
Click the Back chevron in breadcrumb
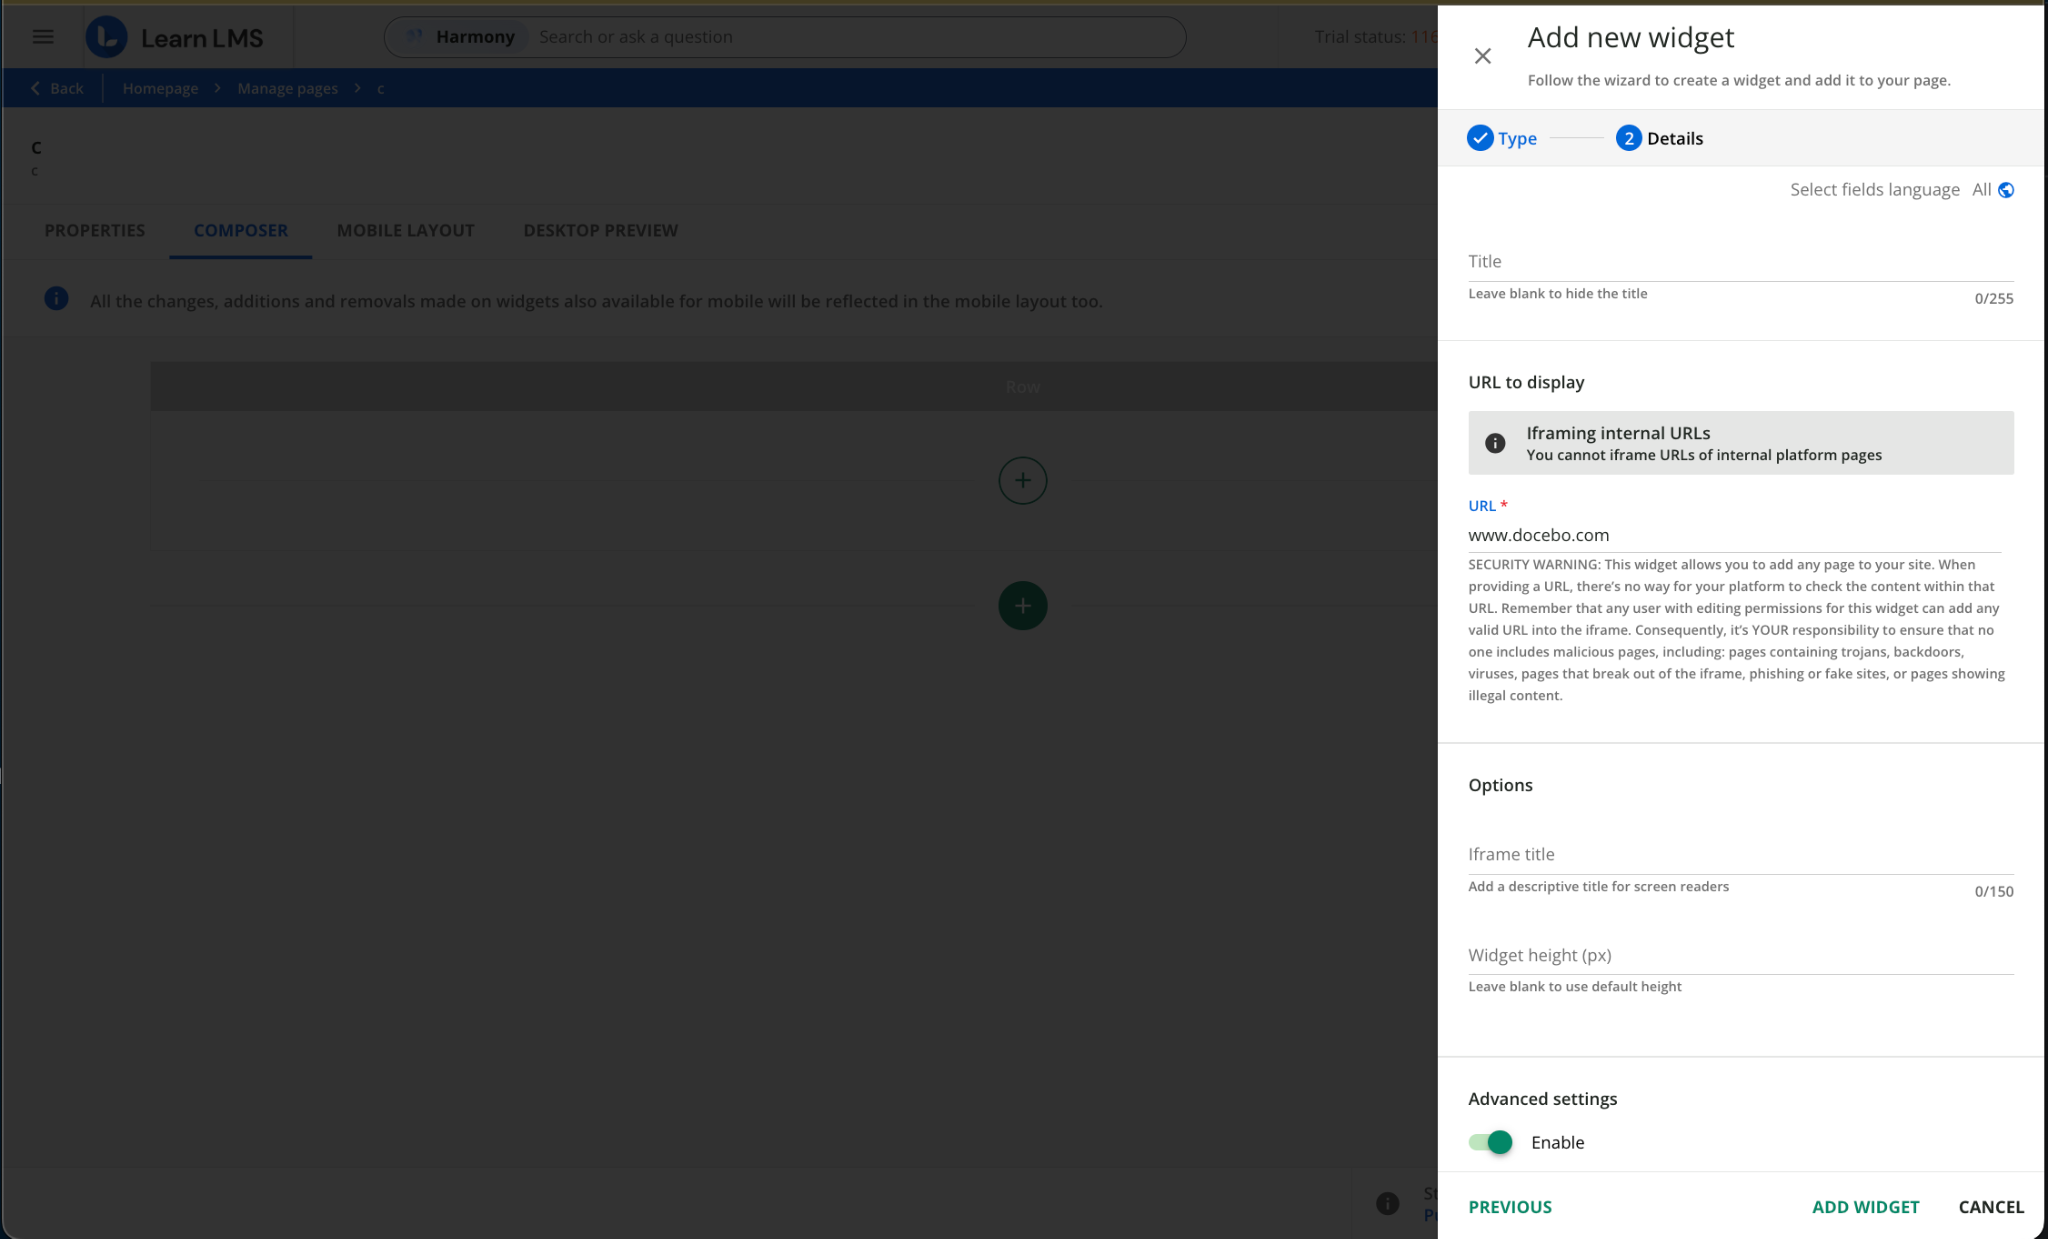coord(36,88)
